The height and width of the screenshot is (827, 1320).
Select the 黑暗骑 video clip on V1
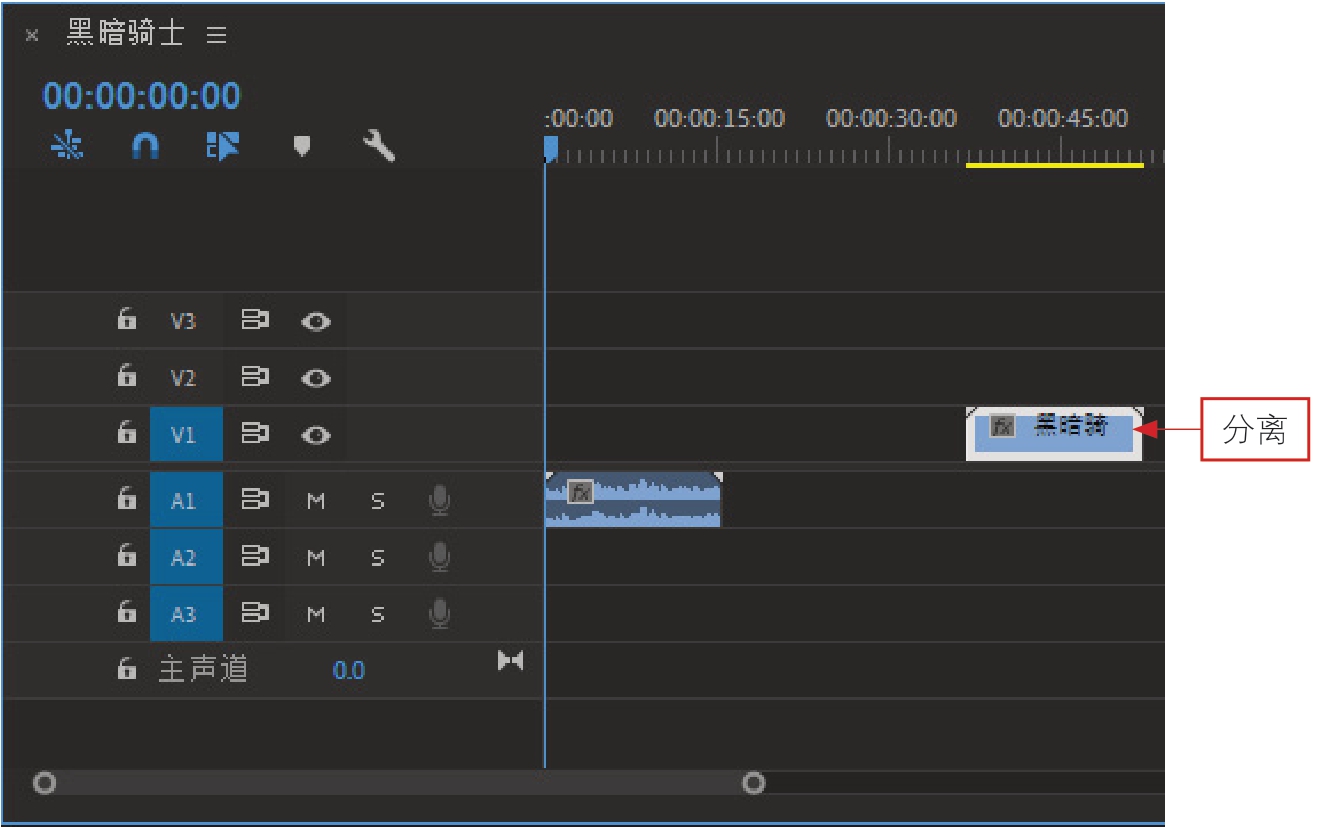1055,434
